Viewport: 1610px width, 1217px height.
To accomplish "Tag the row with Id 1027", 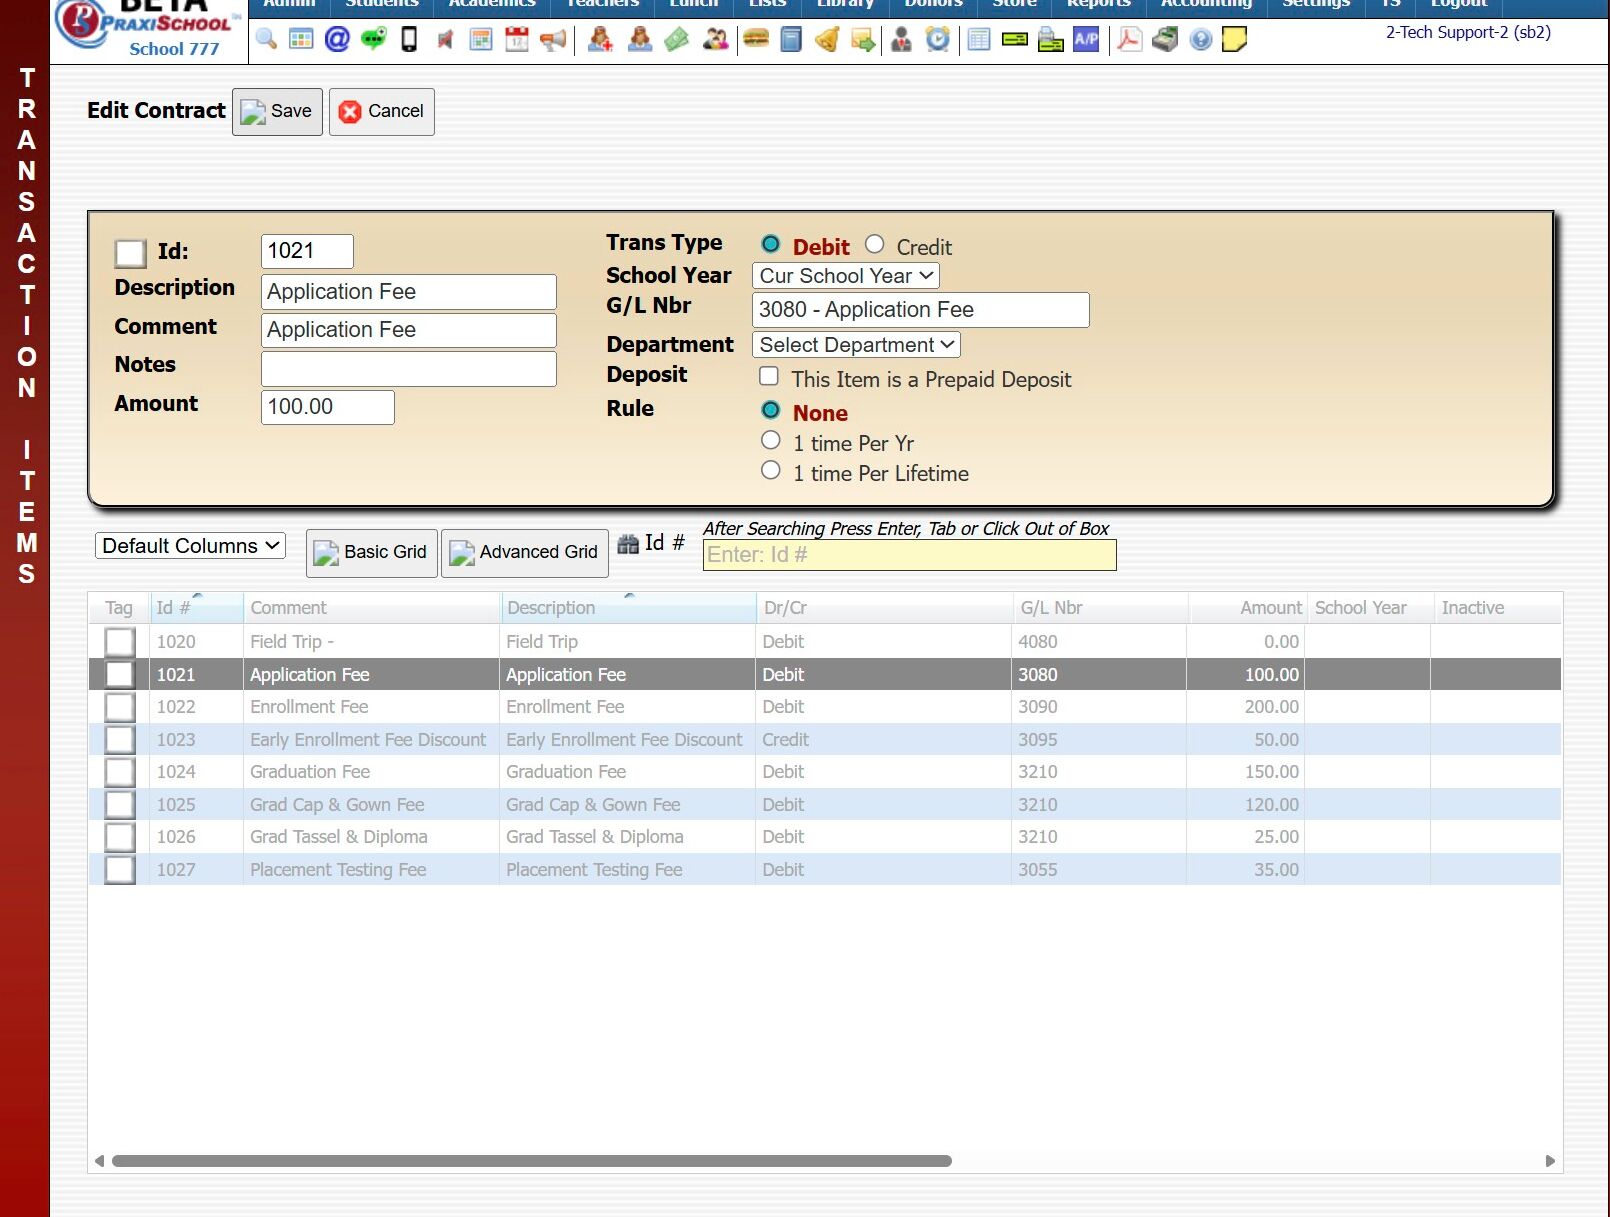I will tap(120, 870).
